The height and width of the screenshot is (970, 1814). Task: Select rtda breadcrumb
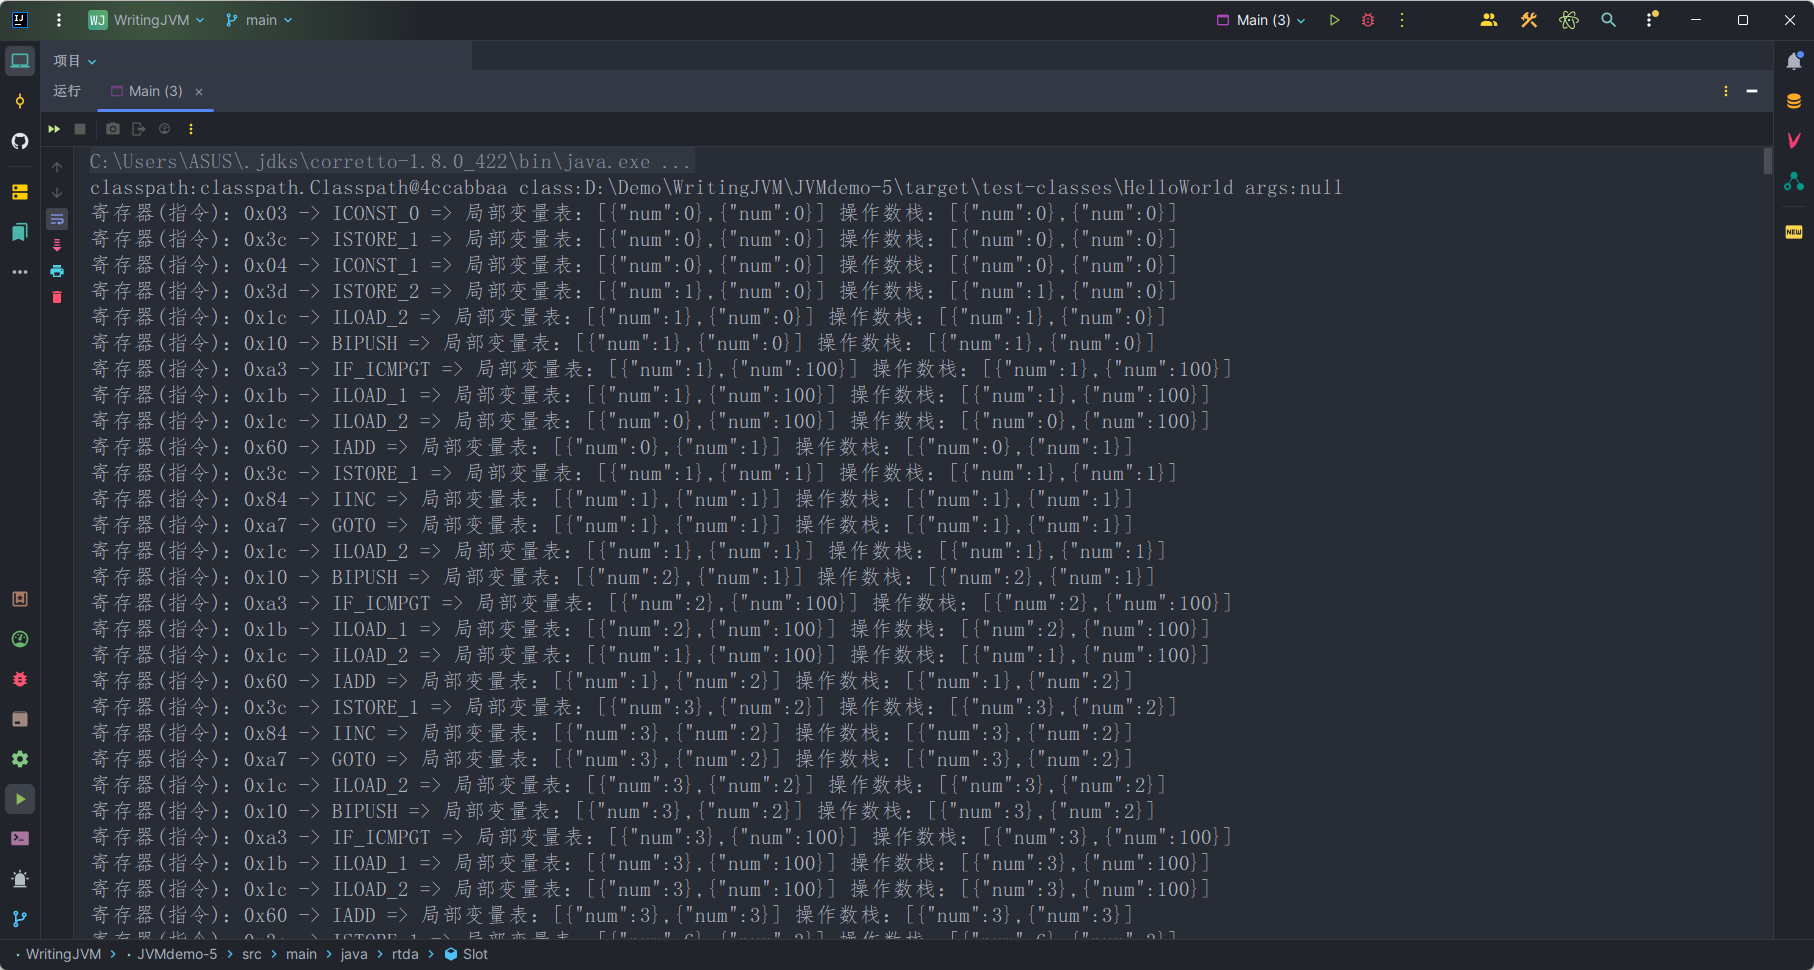coord(405,954)
